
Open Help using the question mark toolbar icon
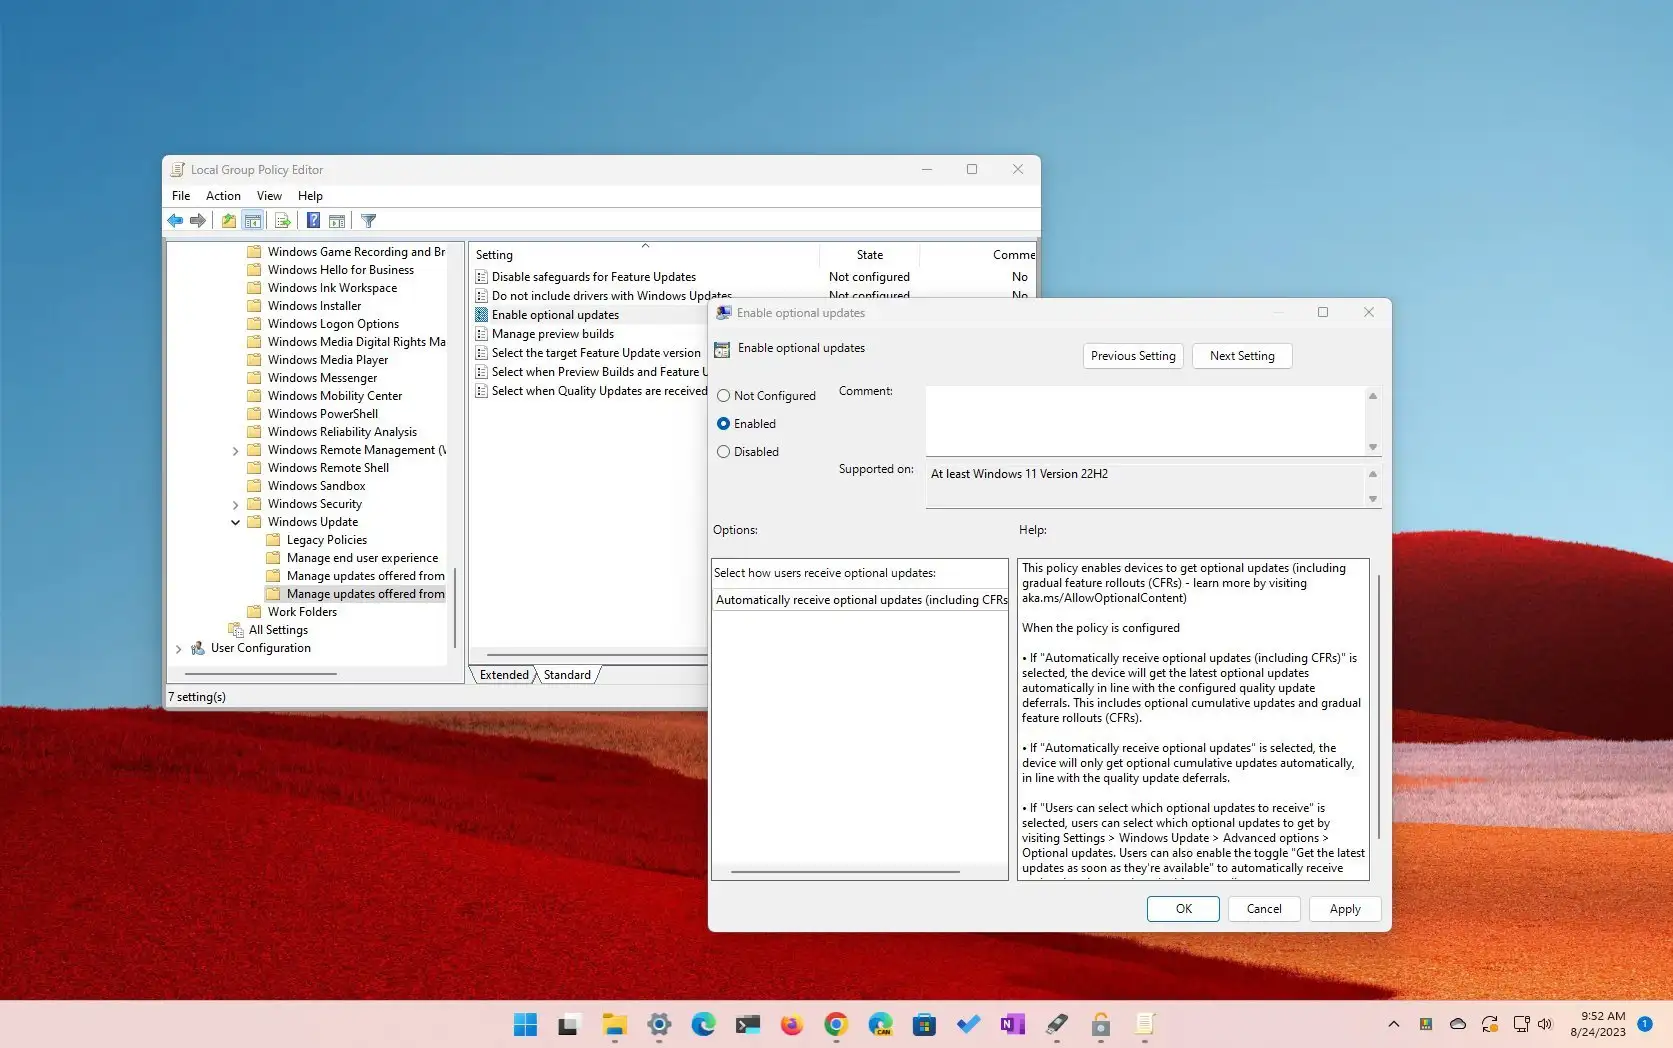(x=313, y=220)
